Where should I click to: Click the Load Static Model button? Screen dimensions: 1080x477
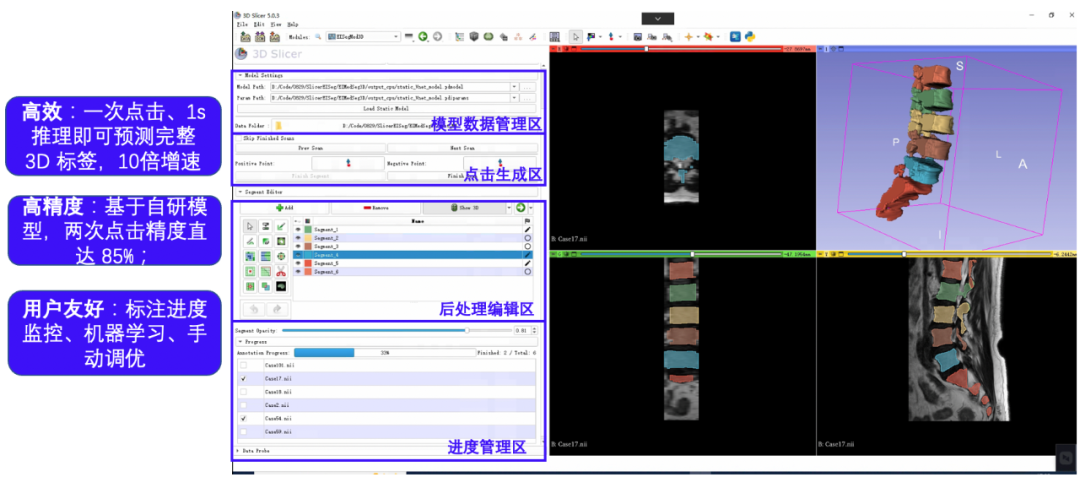coord(386,109)
